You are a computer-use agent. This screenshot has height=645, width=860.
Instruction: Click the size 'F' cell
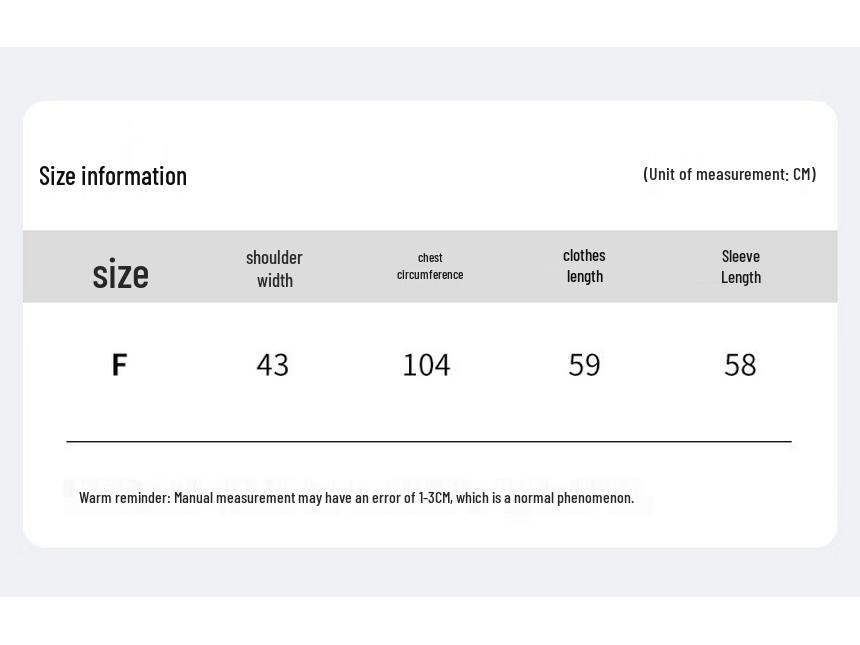click(x=120, y=365)
